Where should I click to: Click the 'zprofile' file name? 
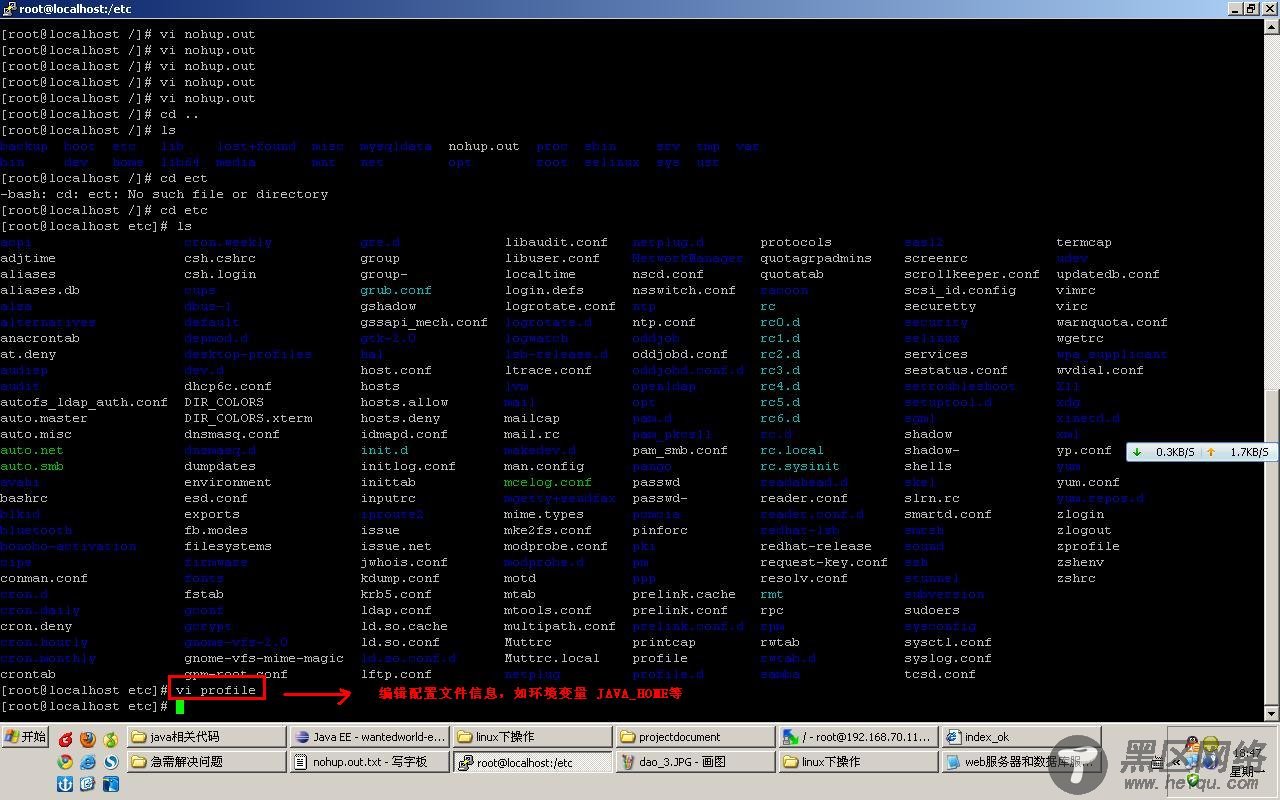(x=1088, y=546)
